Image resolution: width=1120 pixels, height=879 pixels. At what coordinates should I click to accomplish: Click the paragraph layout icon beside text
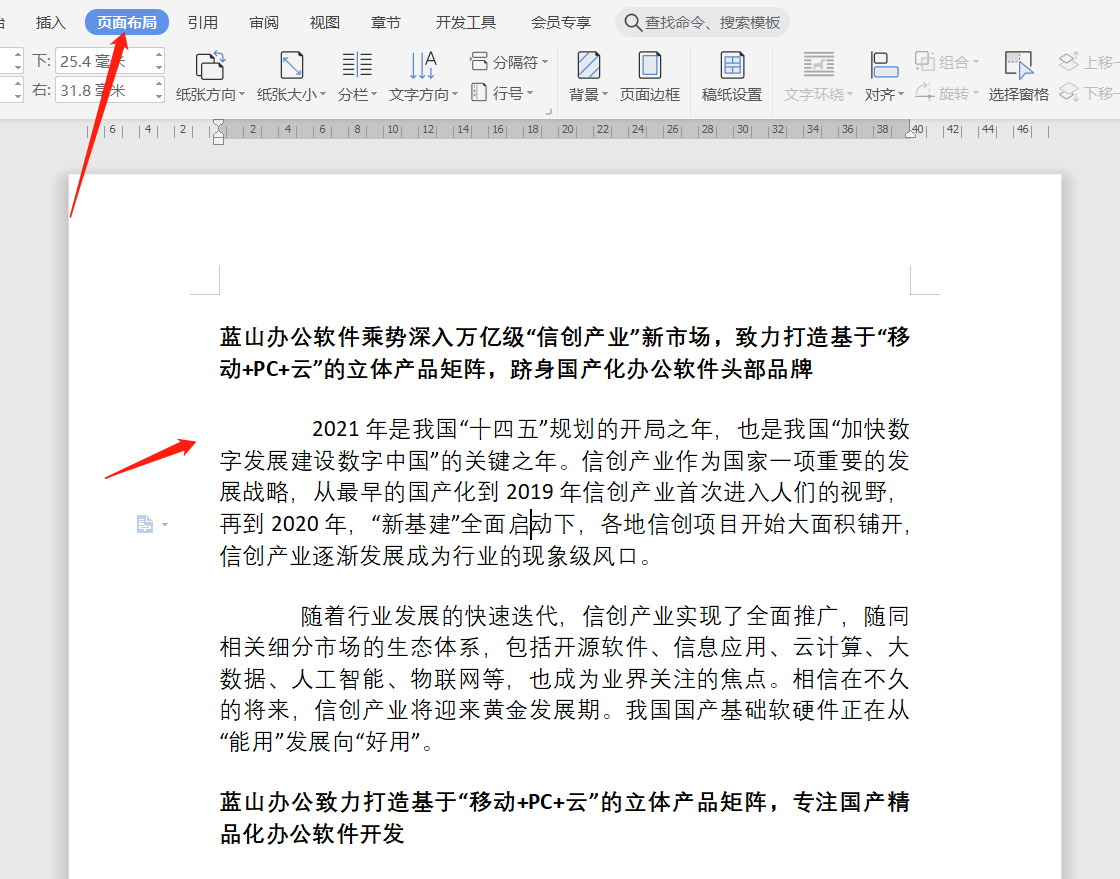[x=145, y=524]
